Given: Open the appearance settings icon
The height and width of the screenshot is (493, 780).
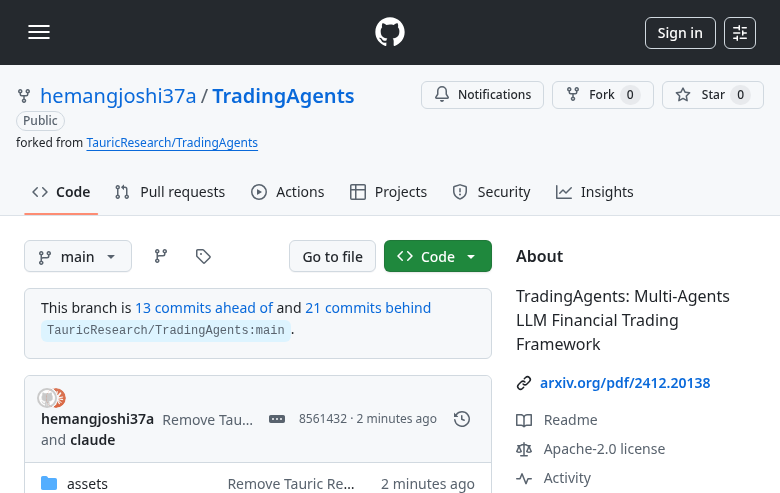Looking at the screenshot, I should pos(740,33).
